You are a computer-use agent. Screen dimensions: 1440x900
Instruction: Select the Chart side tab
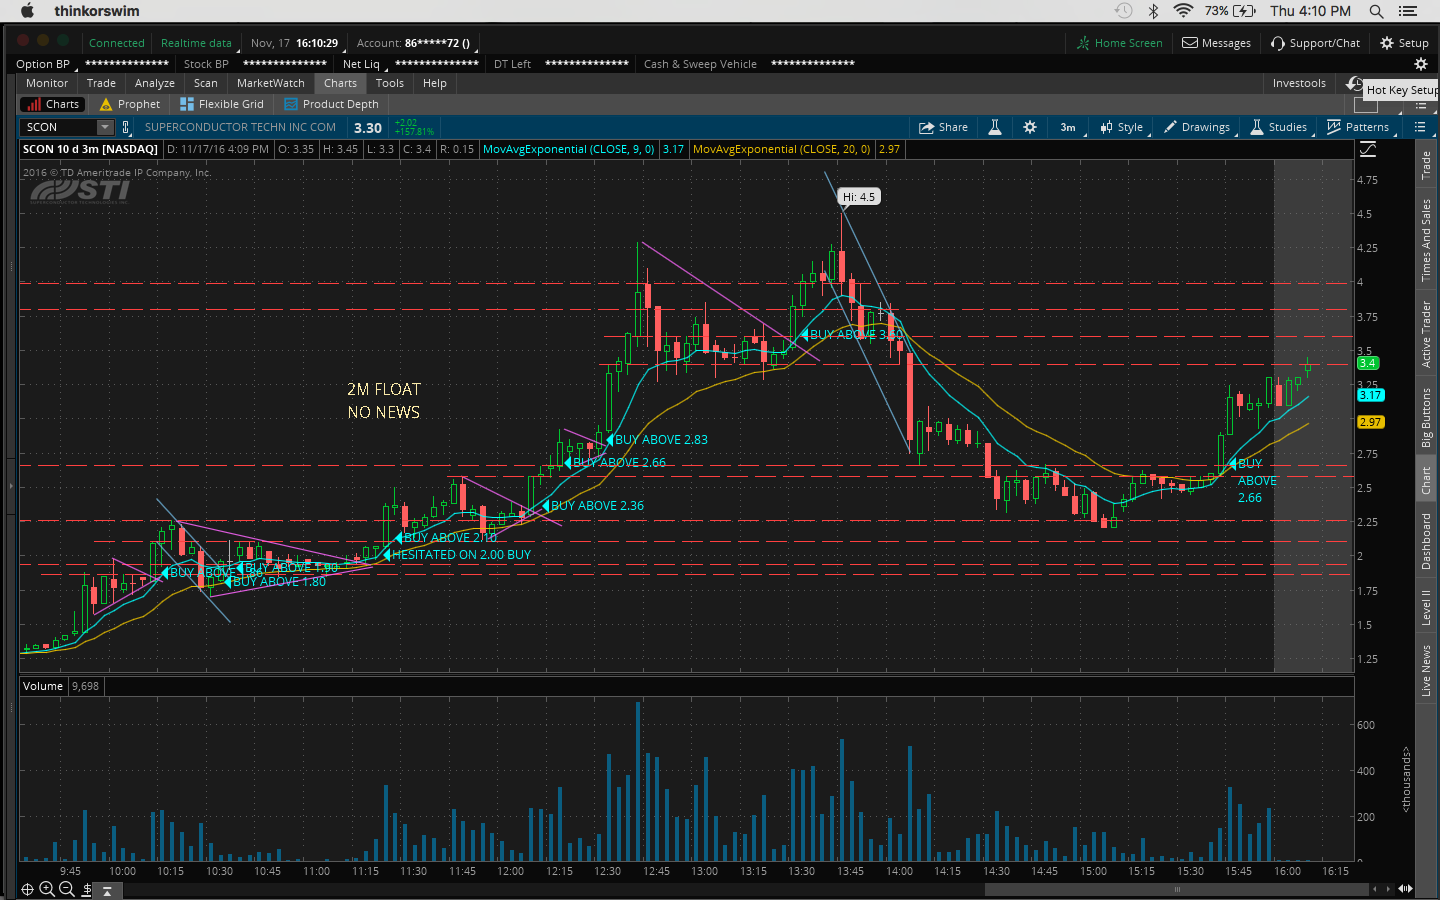(x=1426, y=480)
